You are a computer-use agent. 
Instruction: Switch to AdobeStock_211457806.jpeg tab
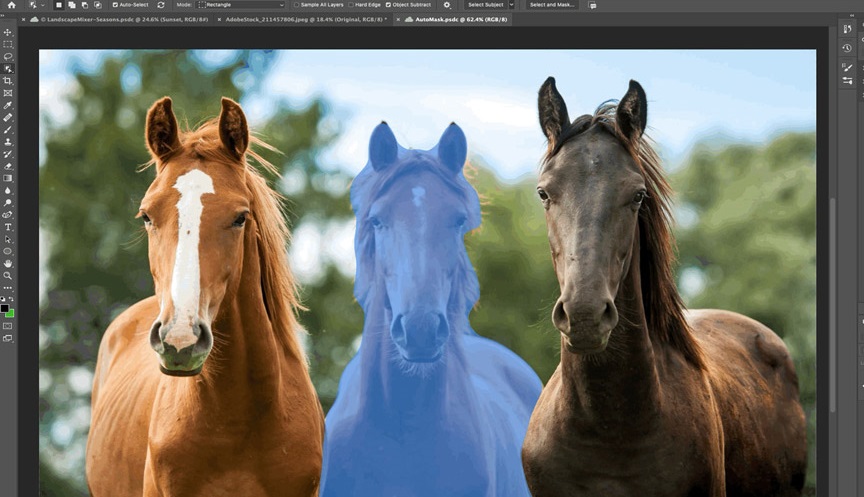pos(306,19)
